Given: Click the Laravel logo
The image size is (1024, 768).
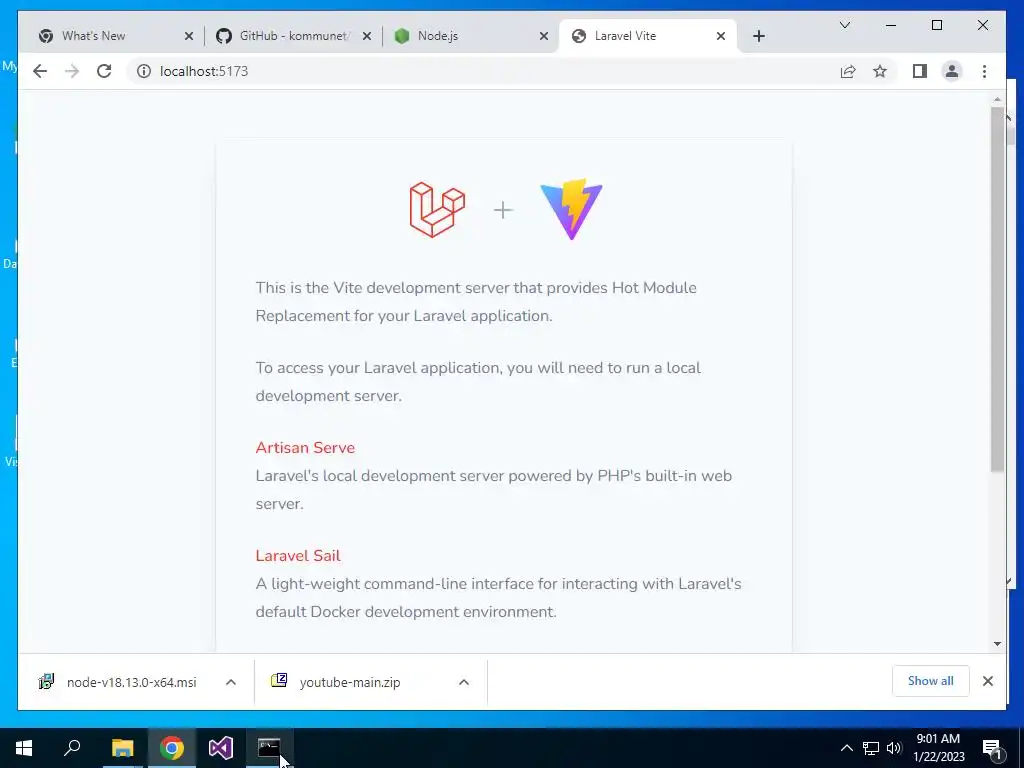Looking at the screenshot, I should pyautogui.click(x=437, y=210).
